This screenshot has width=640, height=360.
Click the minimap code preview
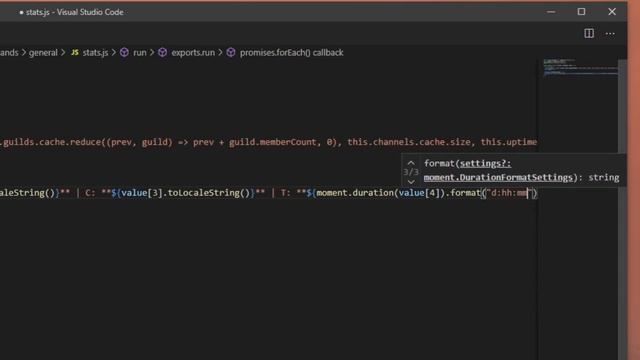(580, 68)
